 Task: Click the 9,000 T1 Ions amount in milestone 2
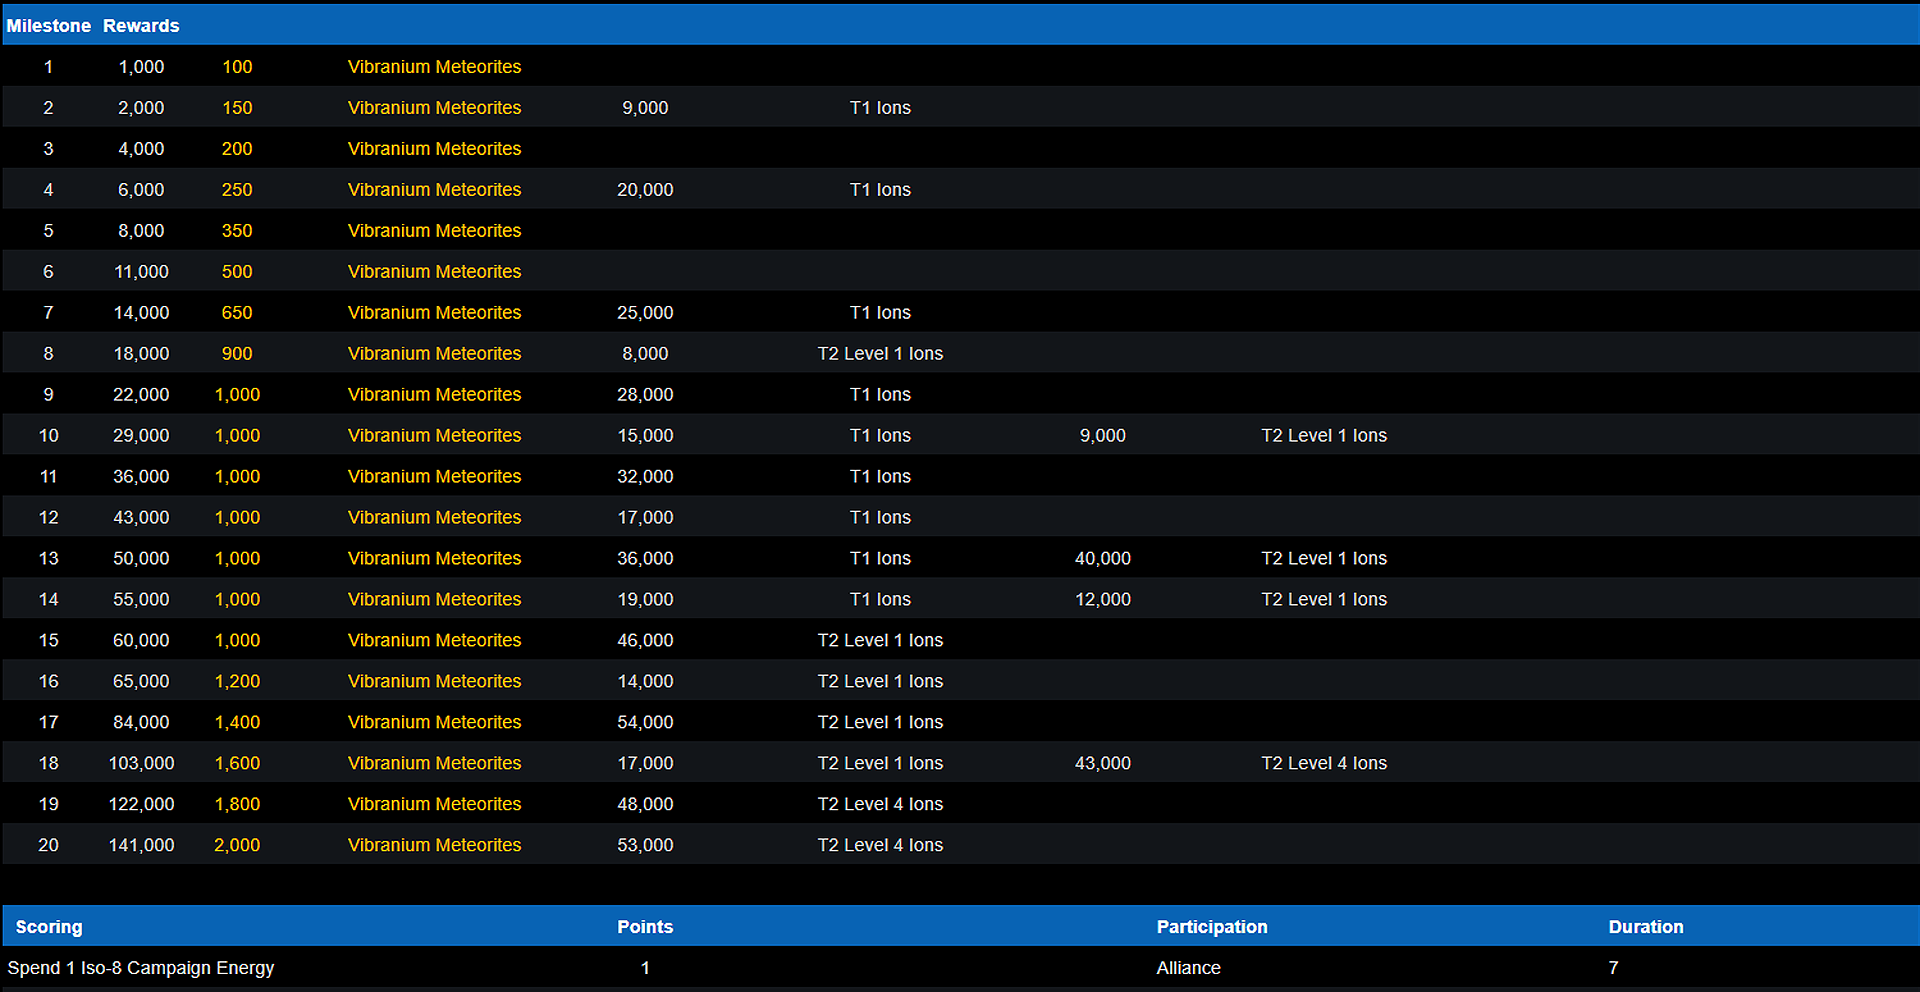coord(645,108)
